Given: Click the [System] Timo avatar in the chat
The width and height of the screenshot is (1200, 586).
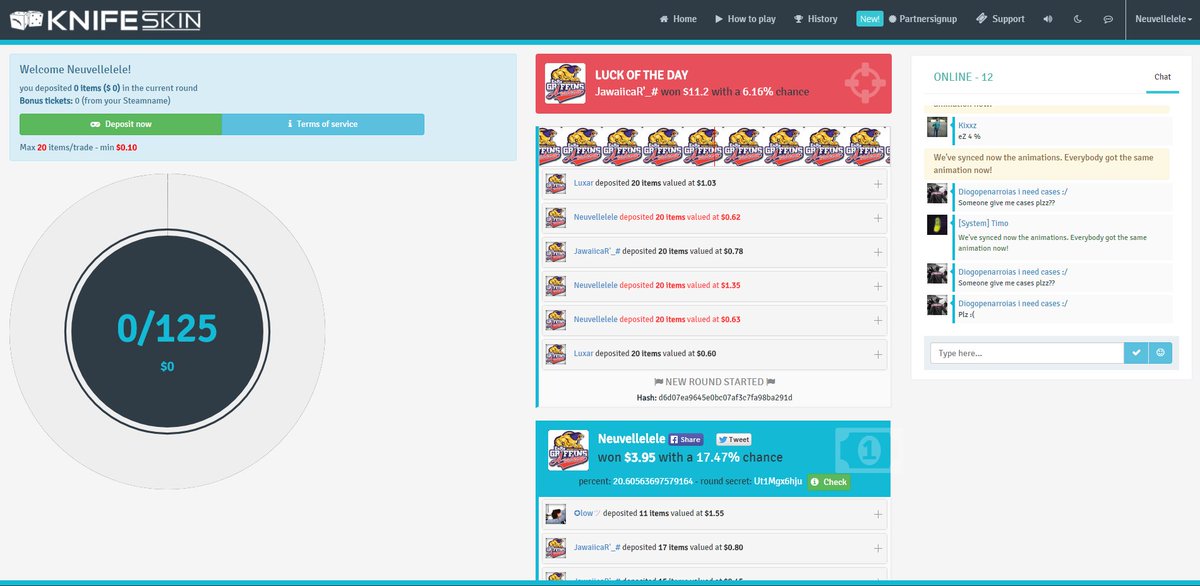Looking at the screenshot, I should 937,225.
